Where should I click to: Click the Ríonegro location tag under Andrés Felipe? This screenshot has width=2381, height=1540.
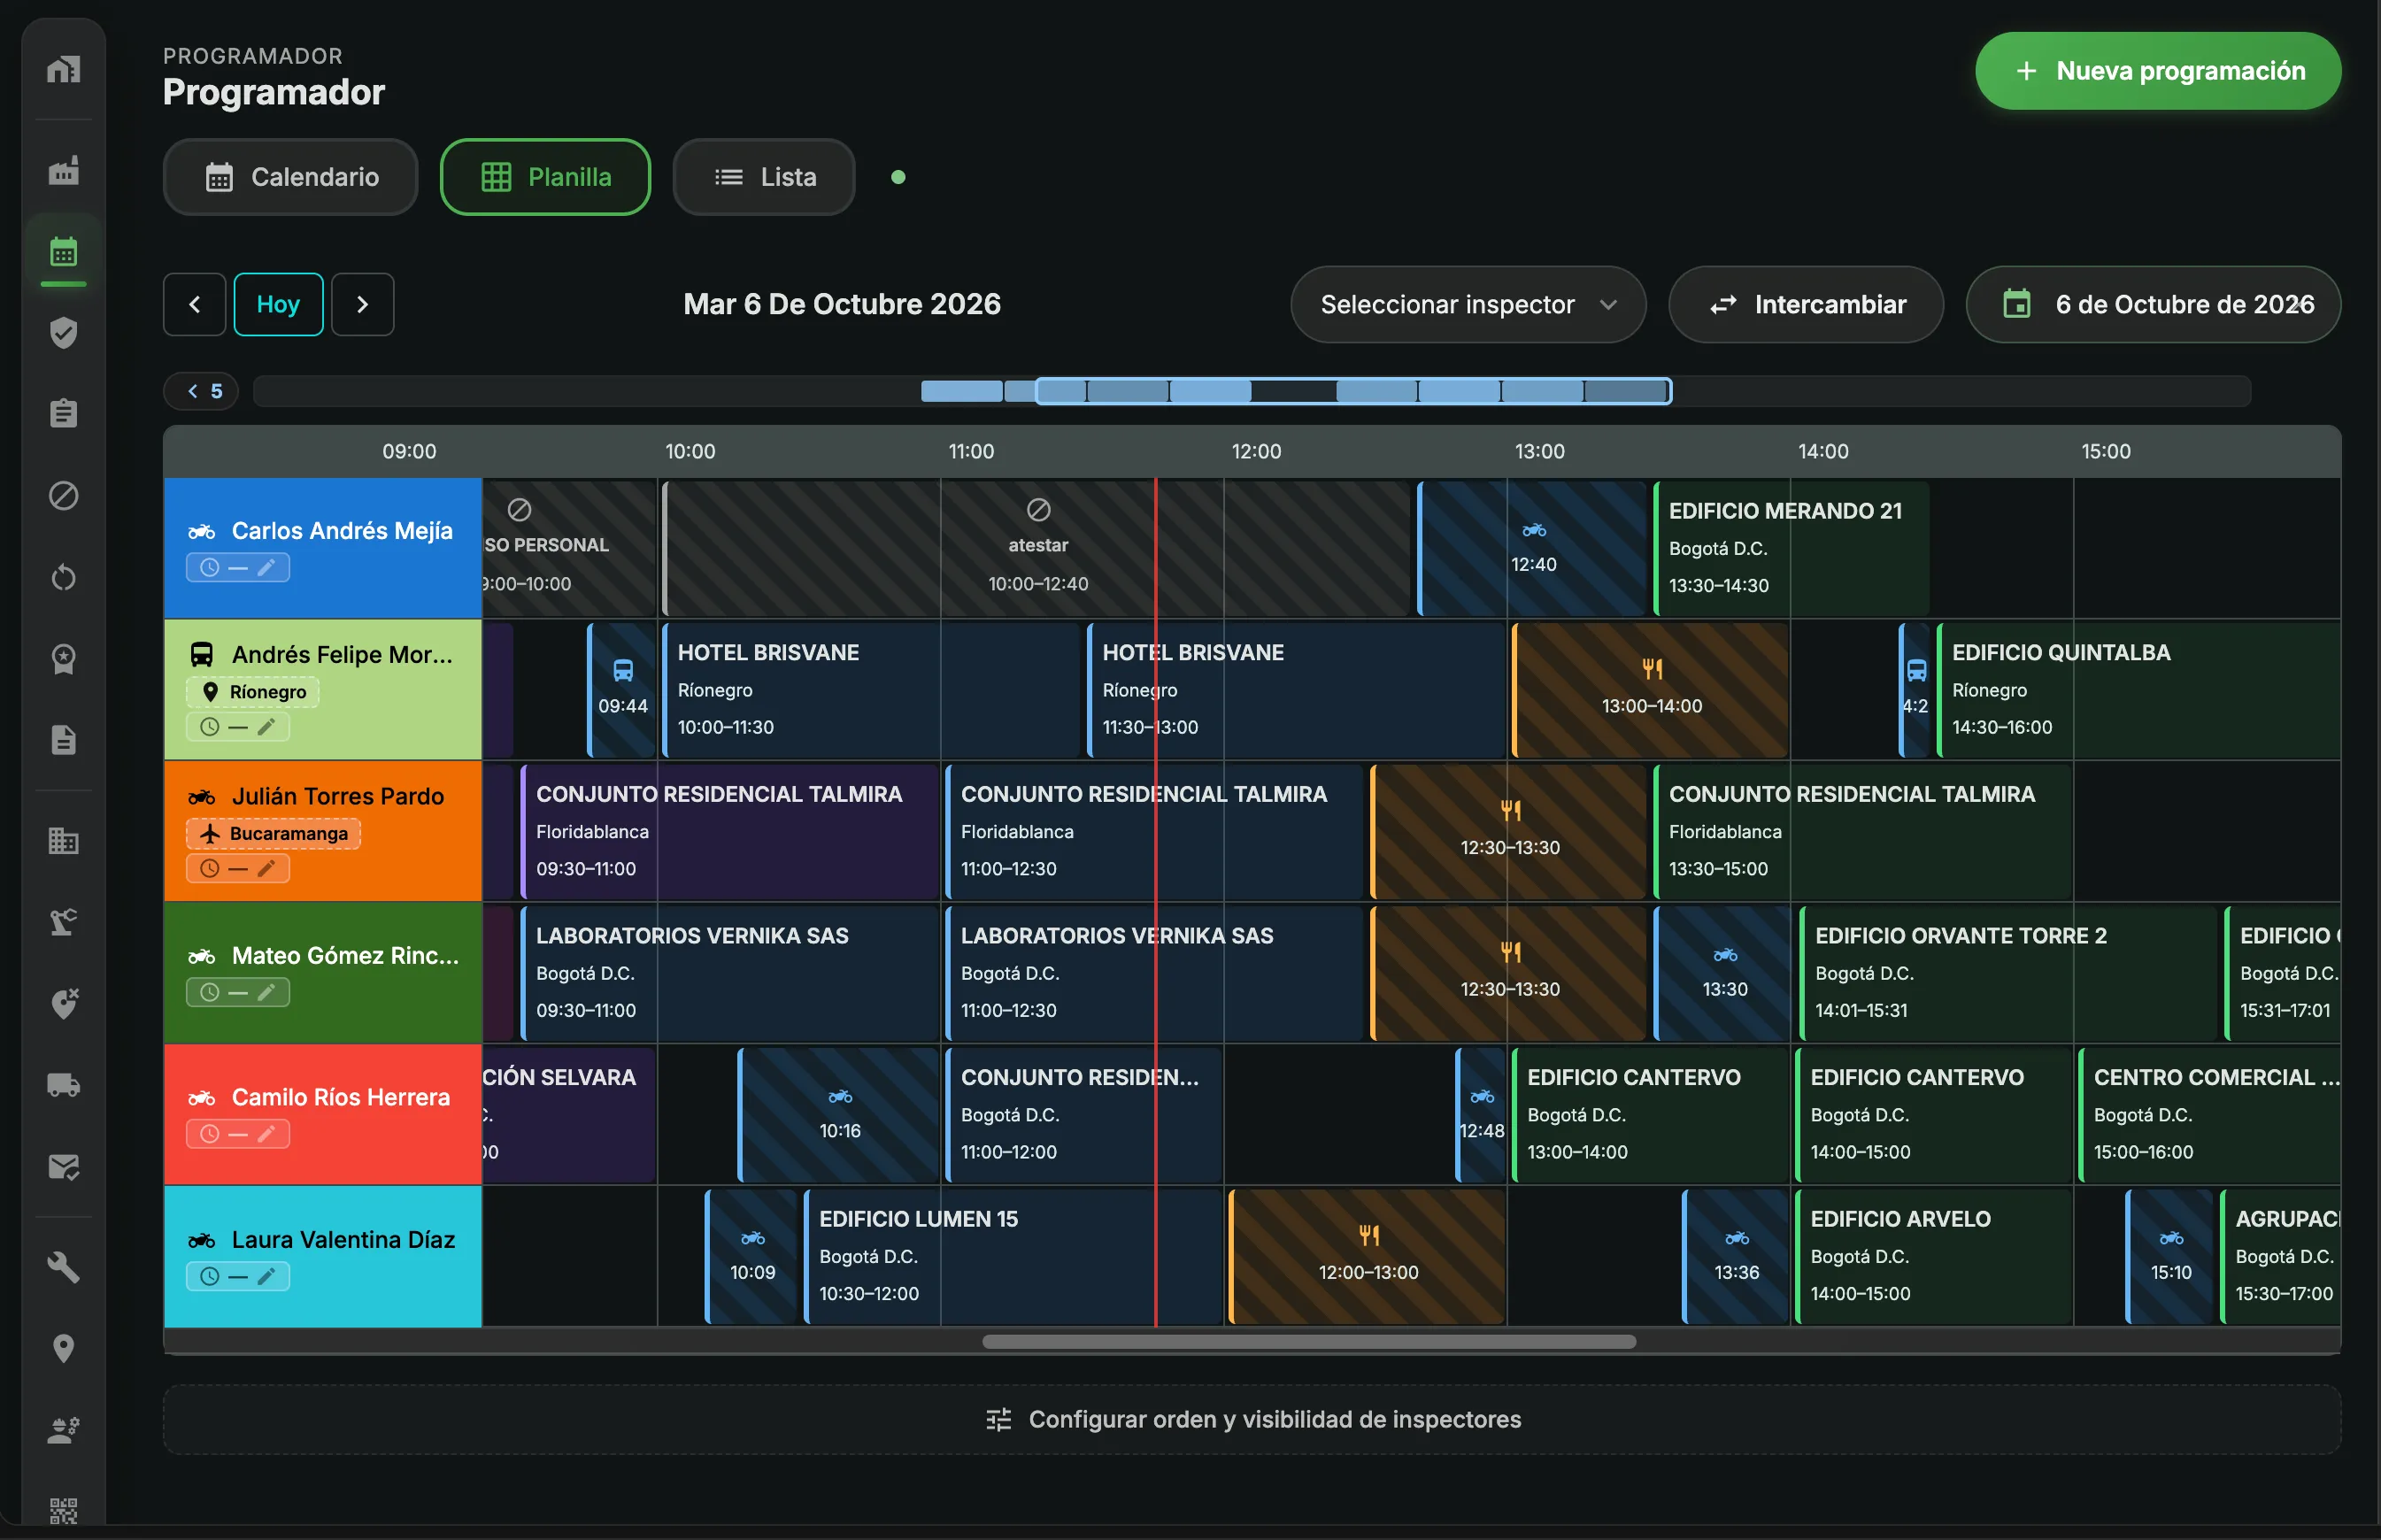click(252, 692)
